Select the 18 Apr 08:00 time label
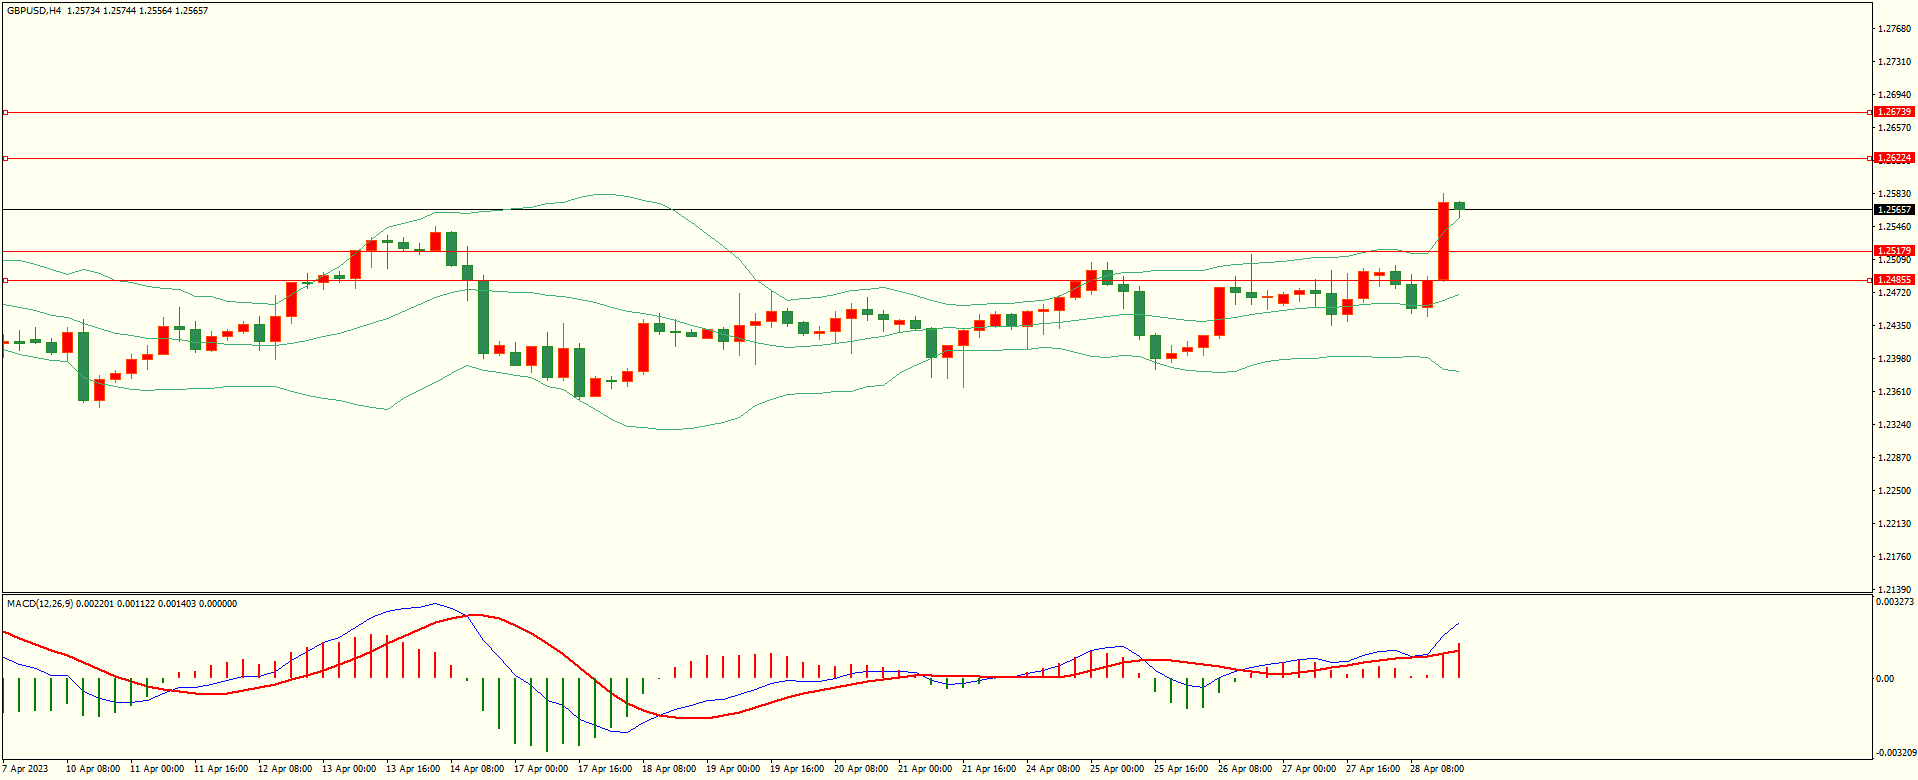1918x780 pixels. pyautogui.click(x=669, y=769)
